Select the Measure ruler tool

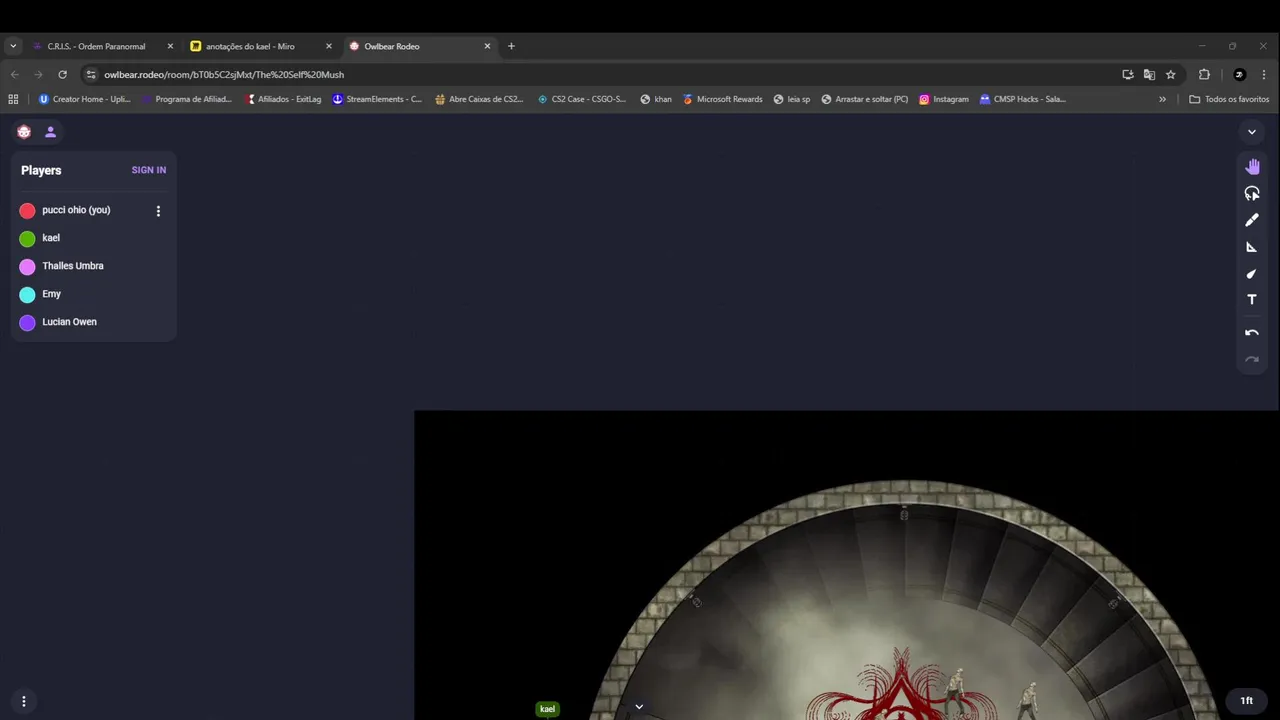pyautogui.click(x=1252, y=247)
